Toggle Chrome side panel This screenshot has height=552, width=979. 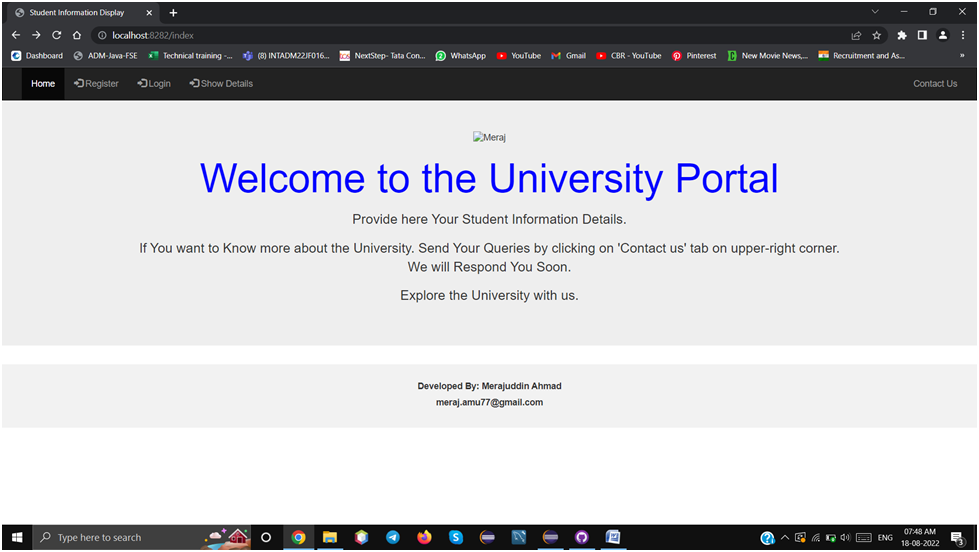[922, 36]
